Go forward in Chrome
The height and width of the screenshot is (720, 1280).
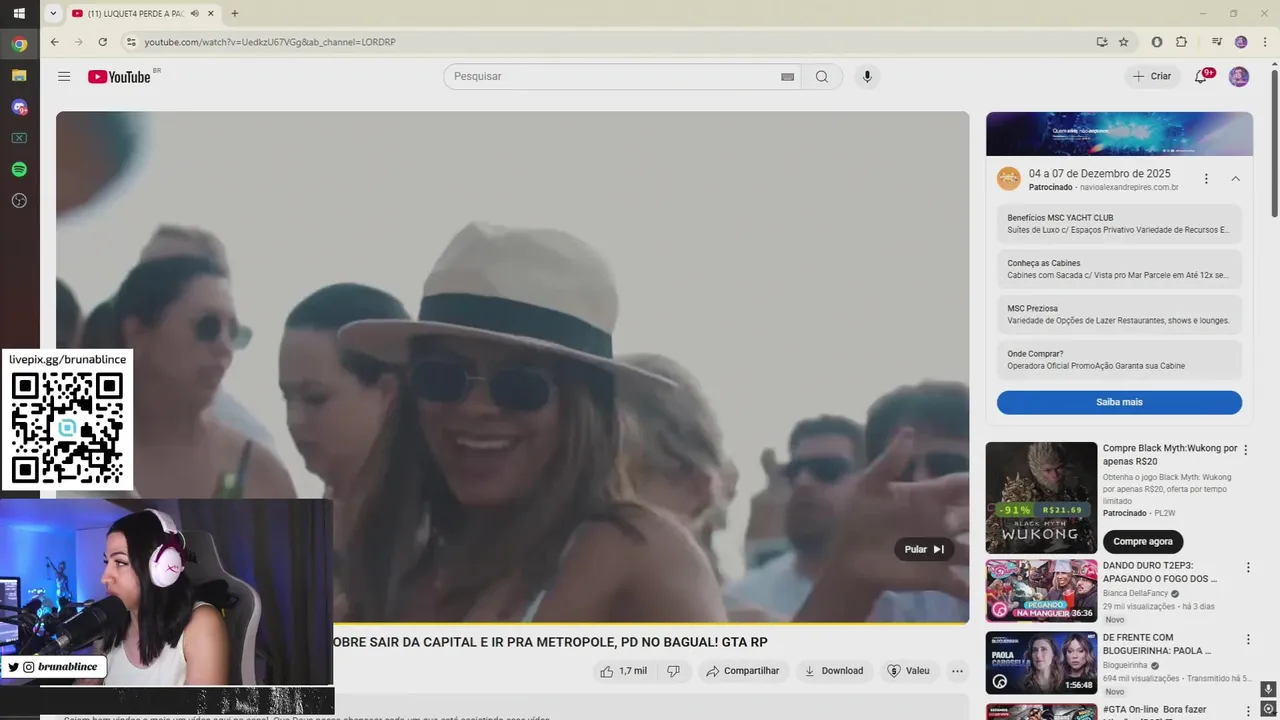[x=79, y=42]
